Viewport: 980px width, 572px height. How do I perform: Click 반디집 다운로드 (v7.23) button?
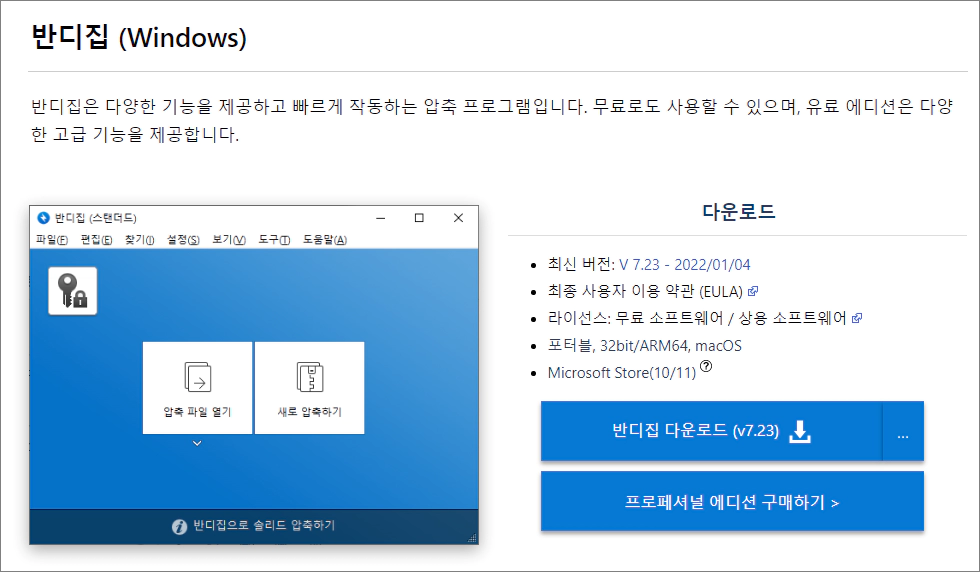[711, 431]
